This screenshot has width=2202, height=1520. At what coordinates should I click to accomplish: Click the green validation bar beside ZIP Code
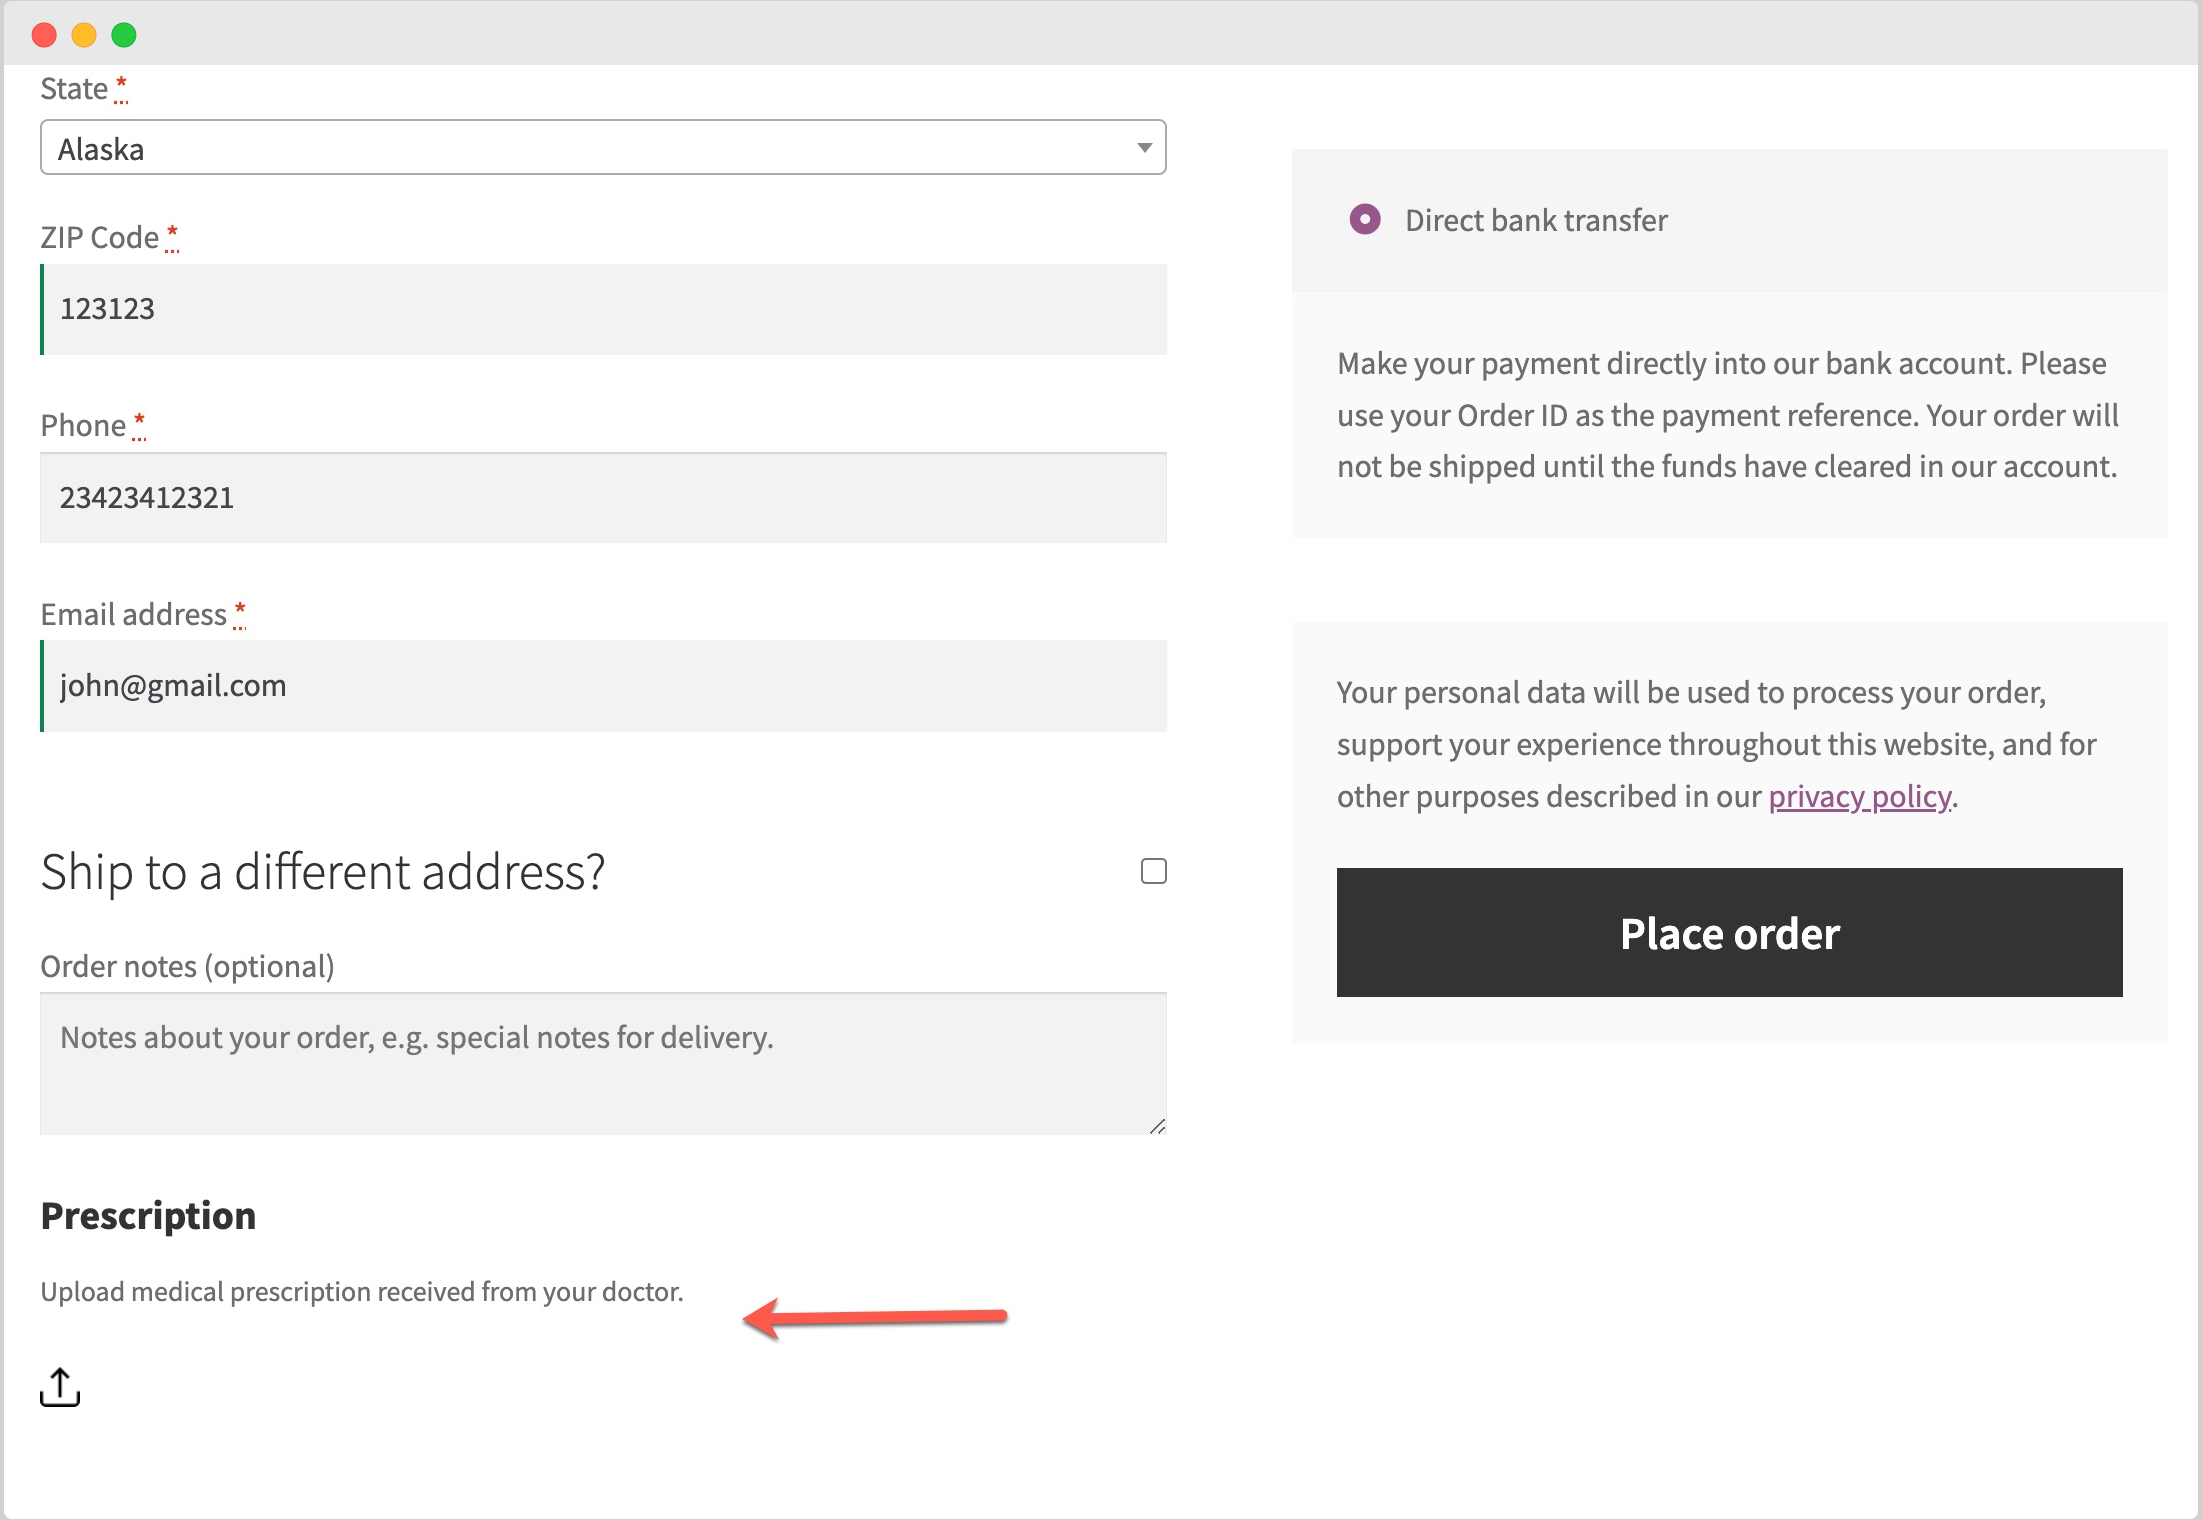[42, 310]
